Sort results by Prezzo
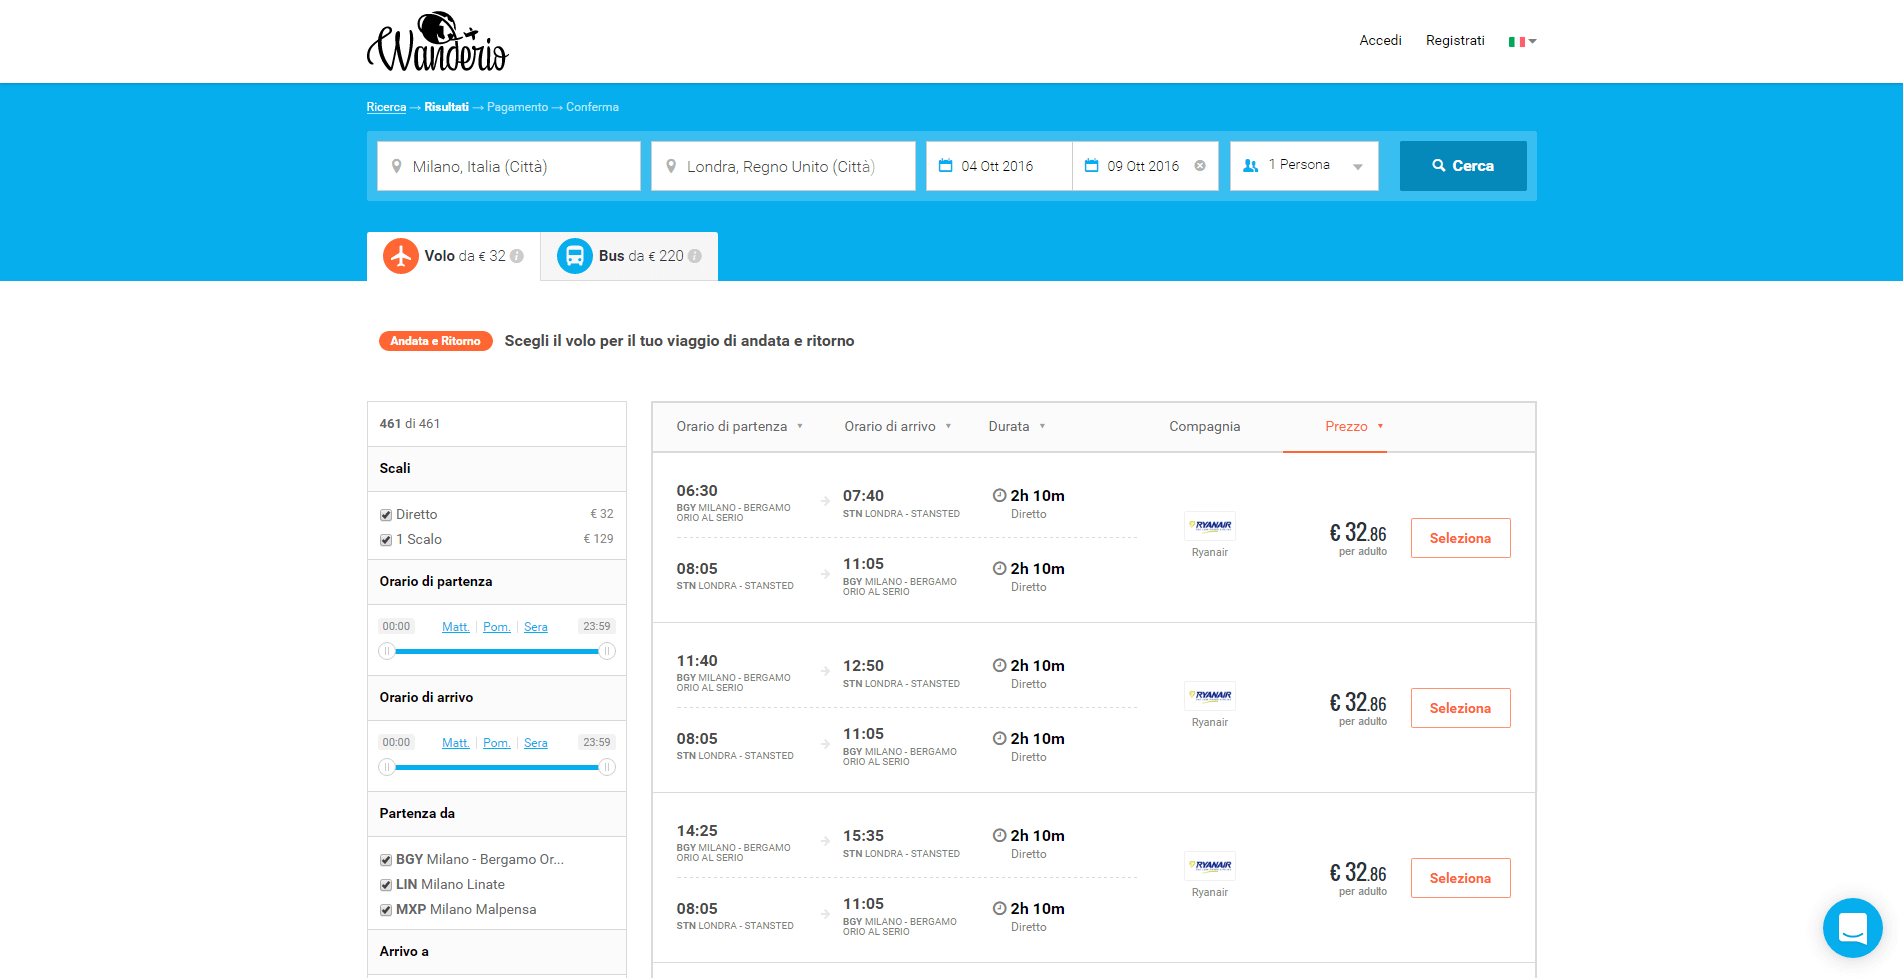Image resolution: width=1903 pixels, height=978 pixels. [x=1354, y=426]
